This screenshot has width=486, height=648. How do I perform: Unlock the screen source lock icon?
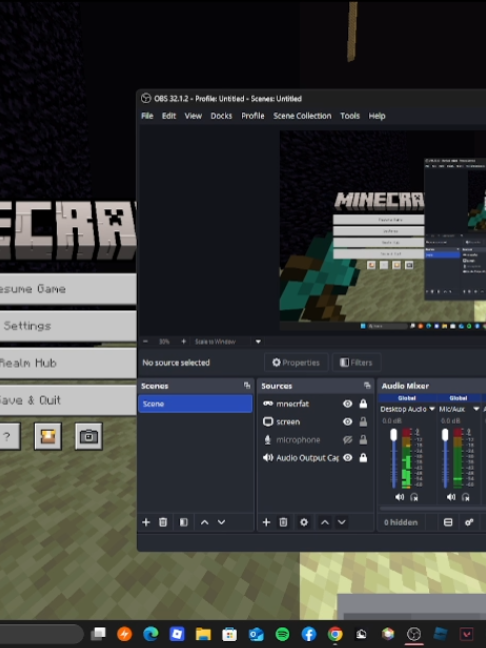(363, 422)
